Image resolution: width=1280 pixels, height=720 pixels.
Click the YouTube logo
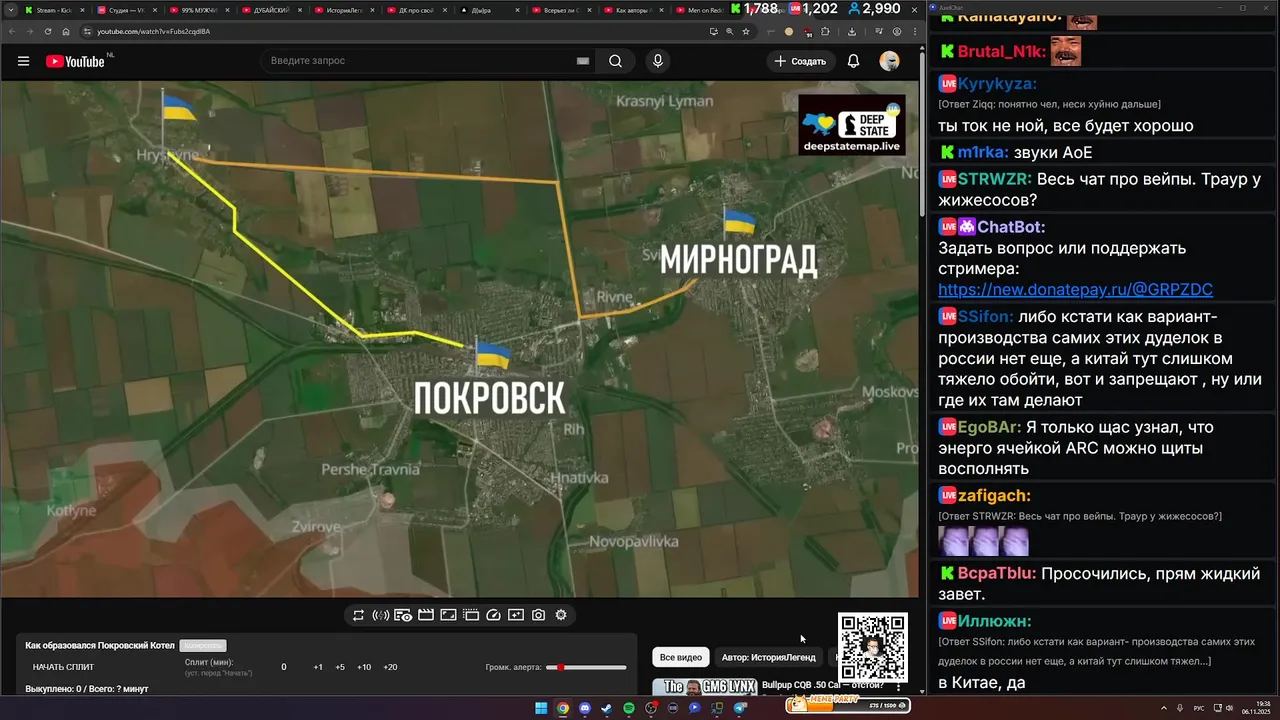pos(75,61)
